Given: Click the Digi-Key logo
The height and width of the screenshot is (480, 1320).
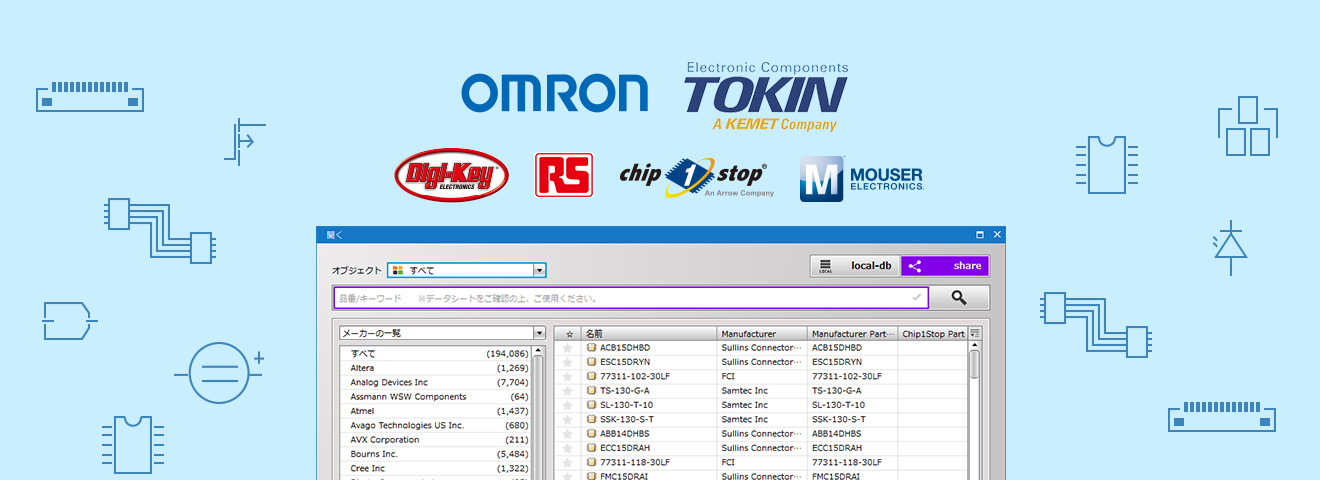Looking at the screenshot, I should pyautogui.click(x=452, y=176).
